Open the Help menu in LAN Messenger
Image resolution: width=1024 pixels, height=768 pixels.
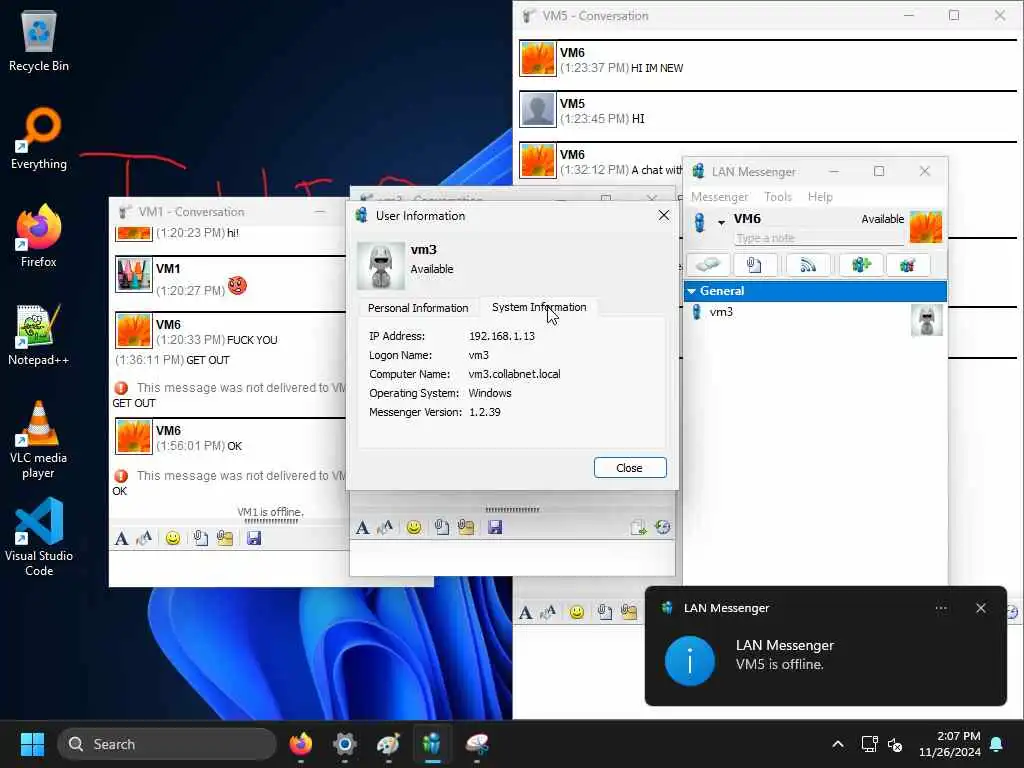[820, 197]
